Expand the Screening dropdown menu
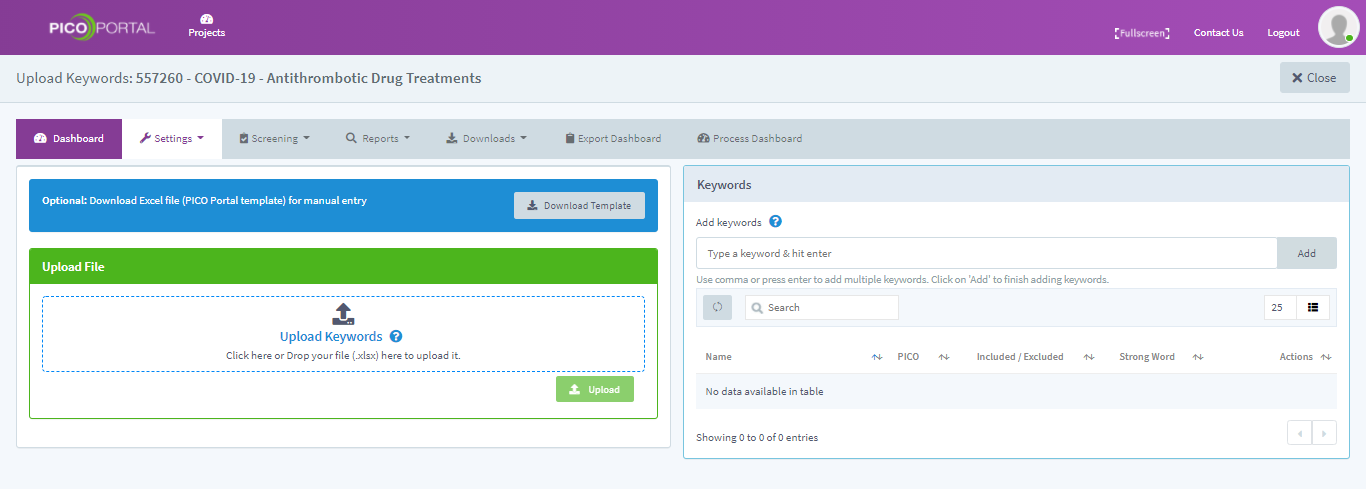The width and height of the screenshot is (1366, 489). click(275, 139)
